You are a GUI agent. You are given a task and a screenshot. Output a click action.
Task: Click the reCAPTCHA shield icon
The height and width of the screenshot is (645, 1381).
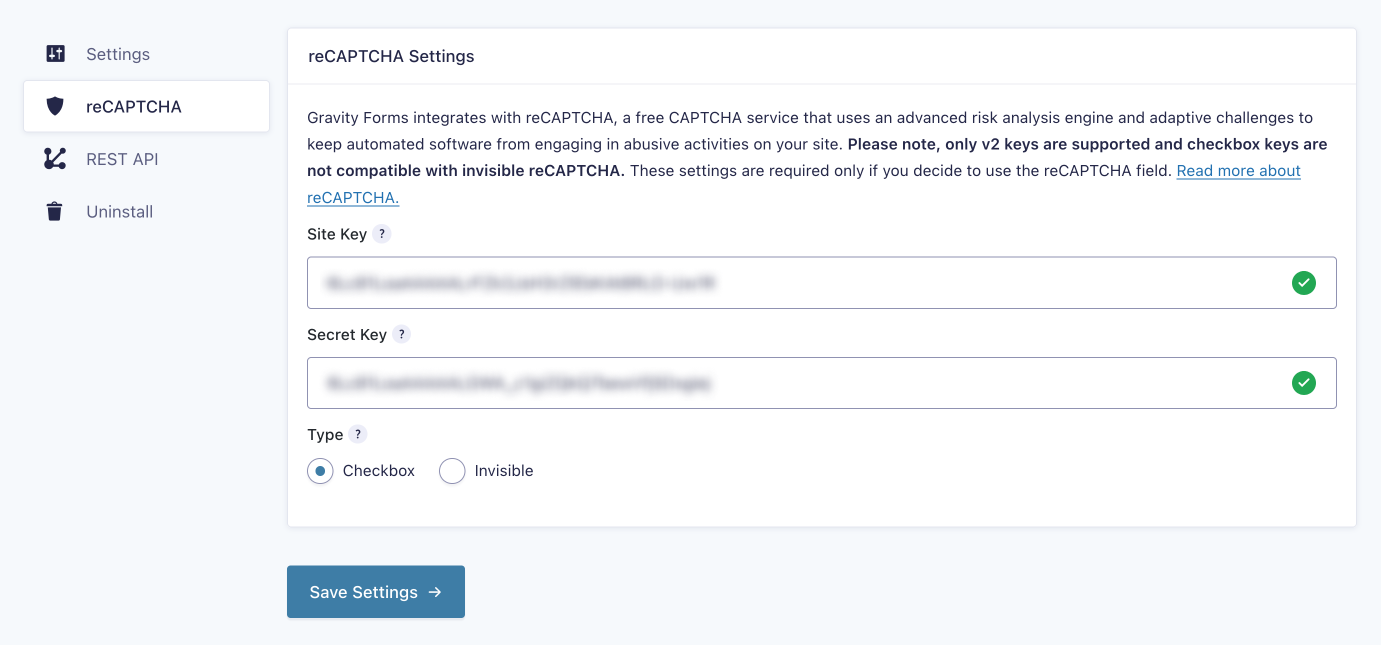point(56,106)
